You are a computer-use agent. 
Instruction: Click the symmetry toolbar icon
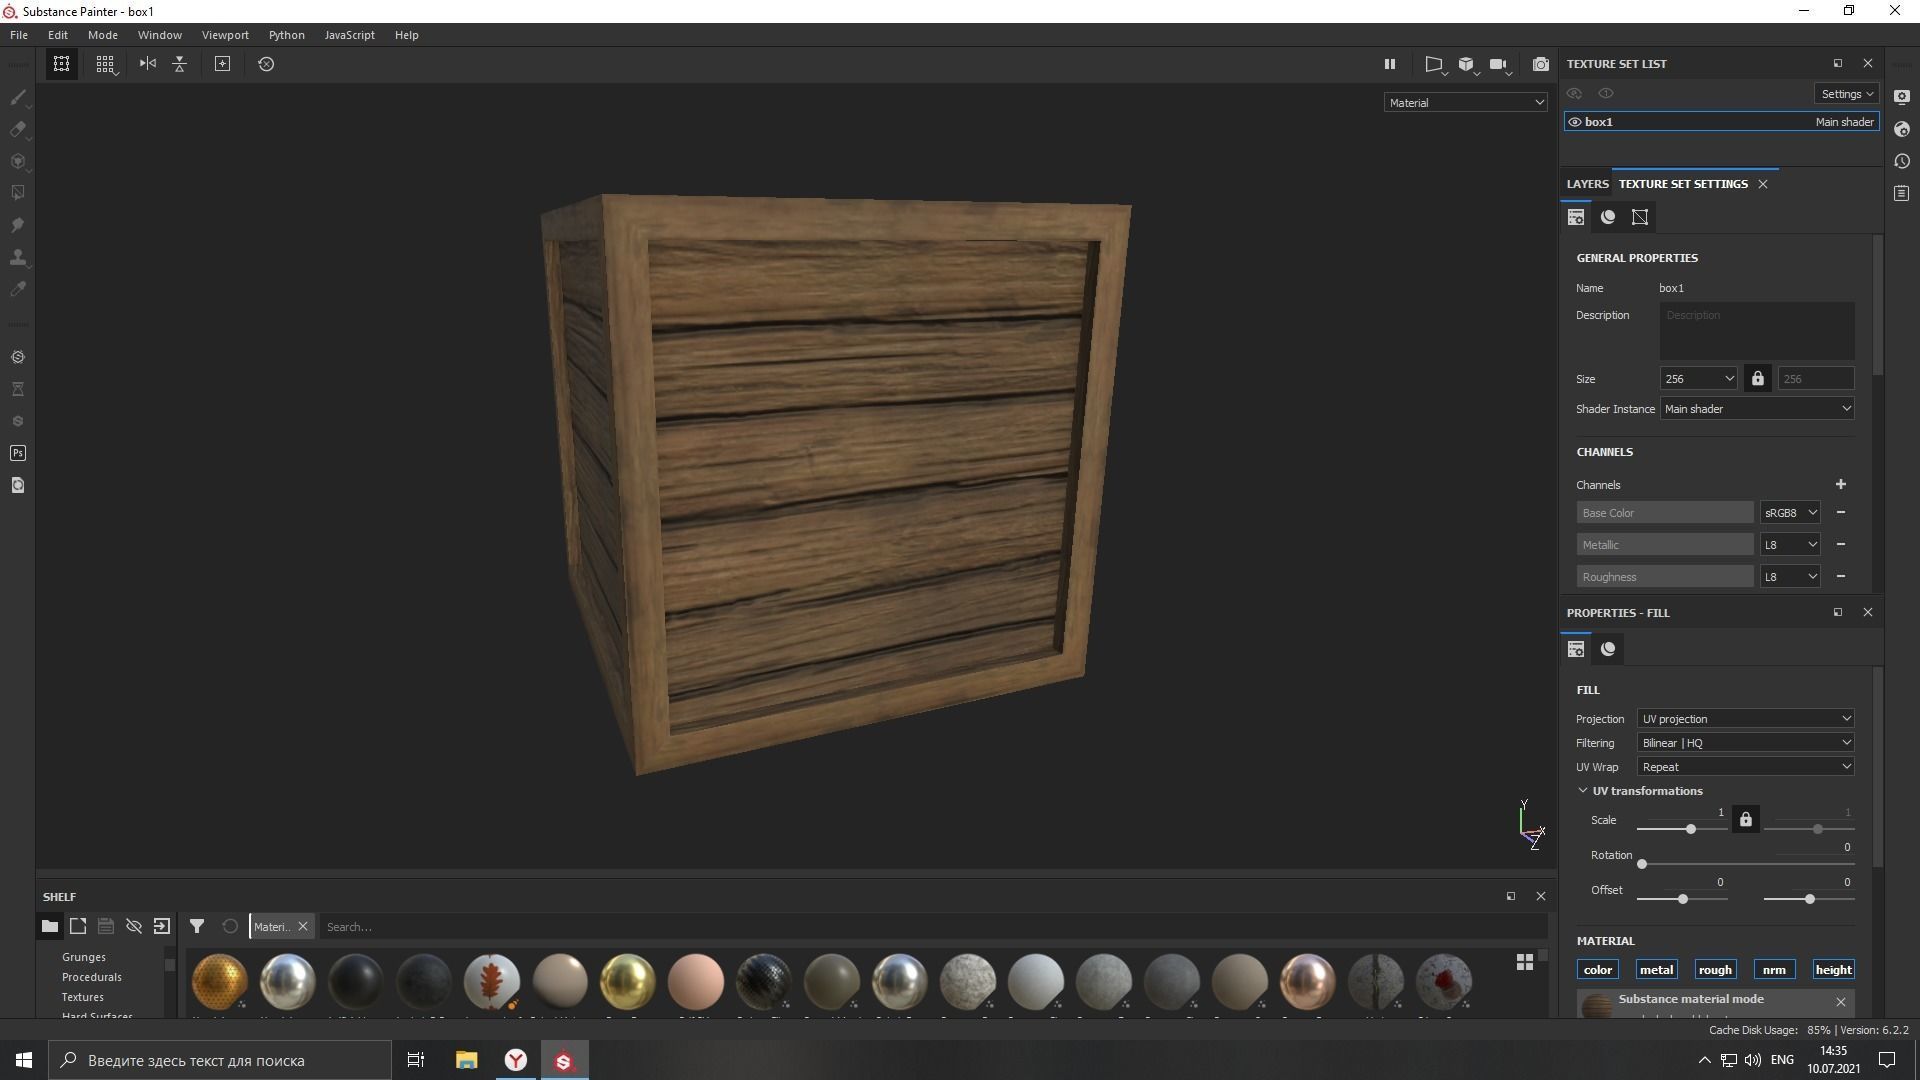147,63
